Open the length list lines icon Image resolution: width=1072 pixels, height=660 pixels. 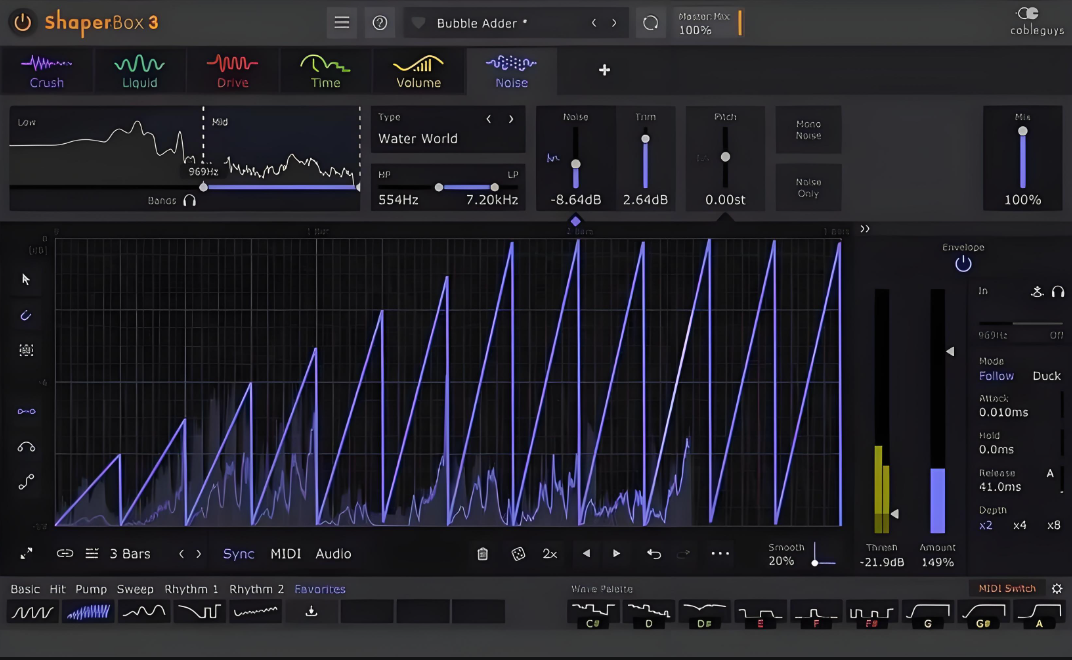click(92, 553)
